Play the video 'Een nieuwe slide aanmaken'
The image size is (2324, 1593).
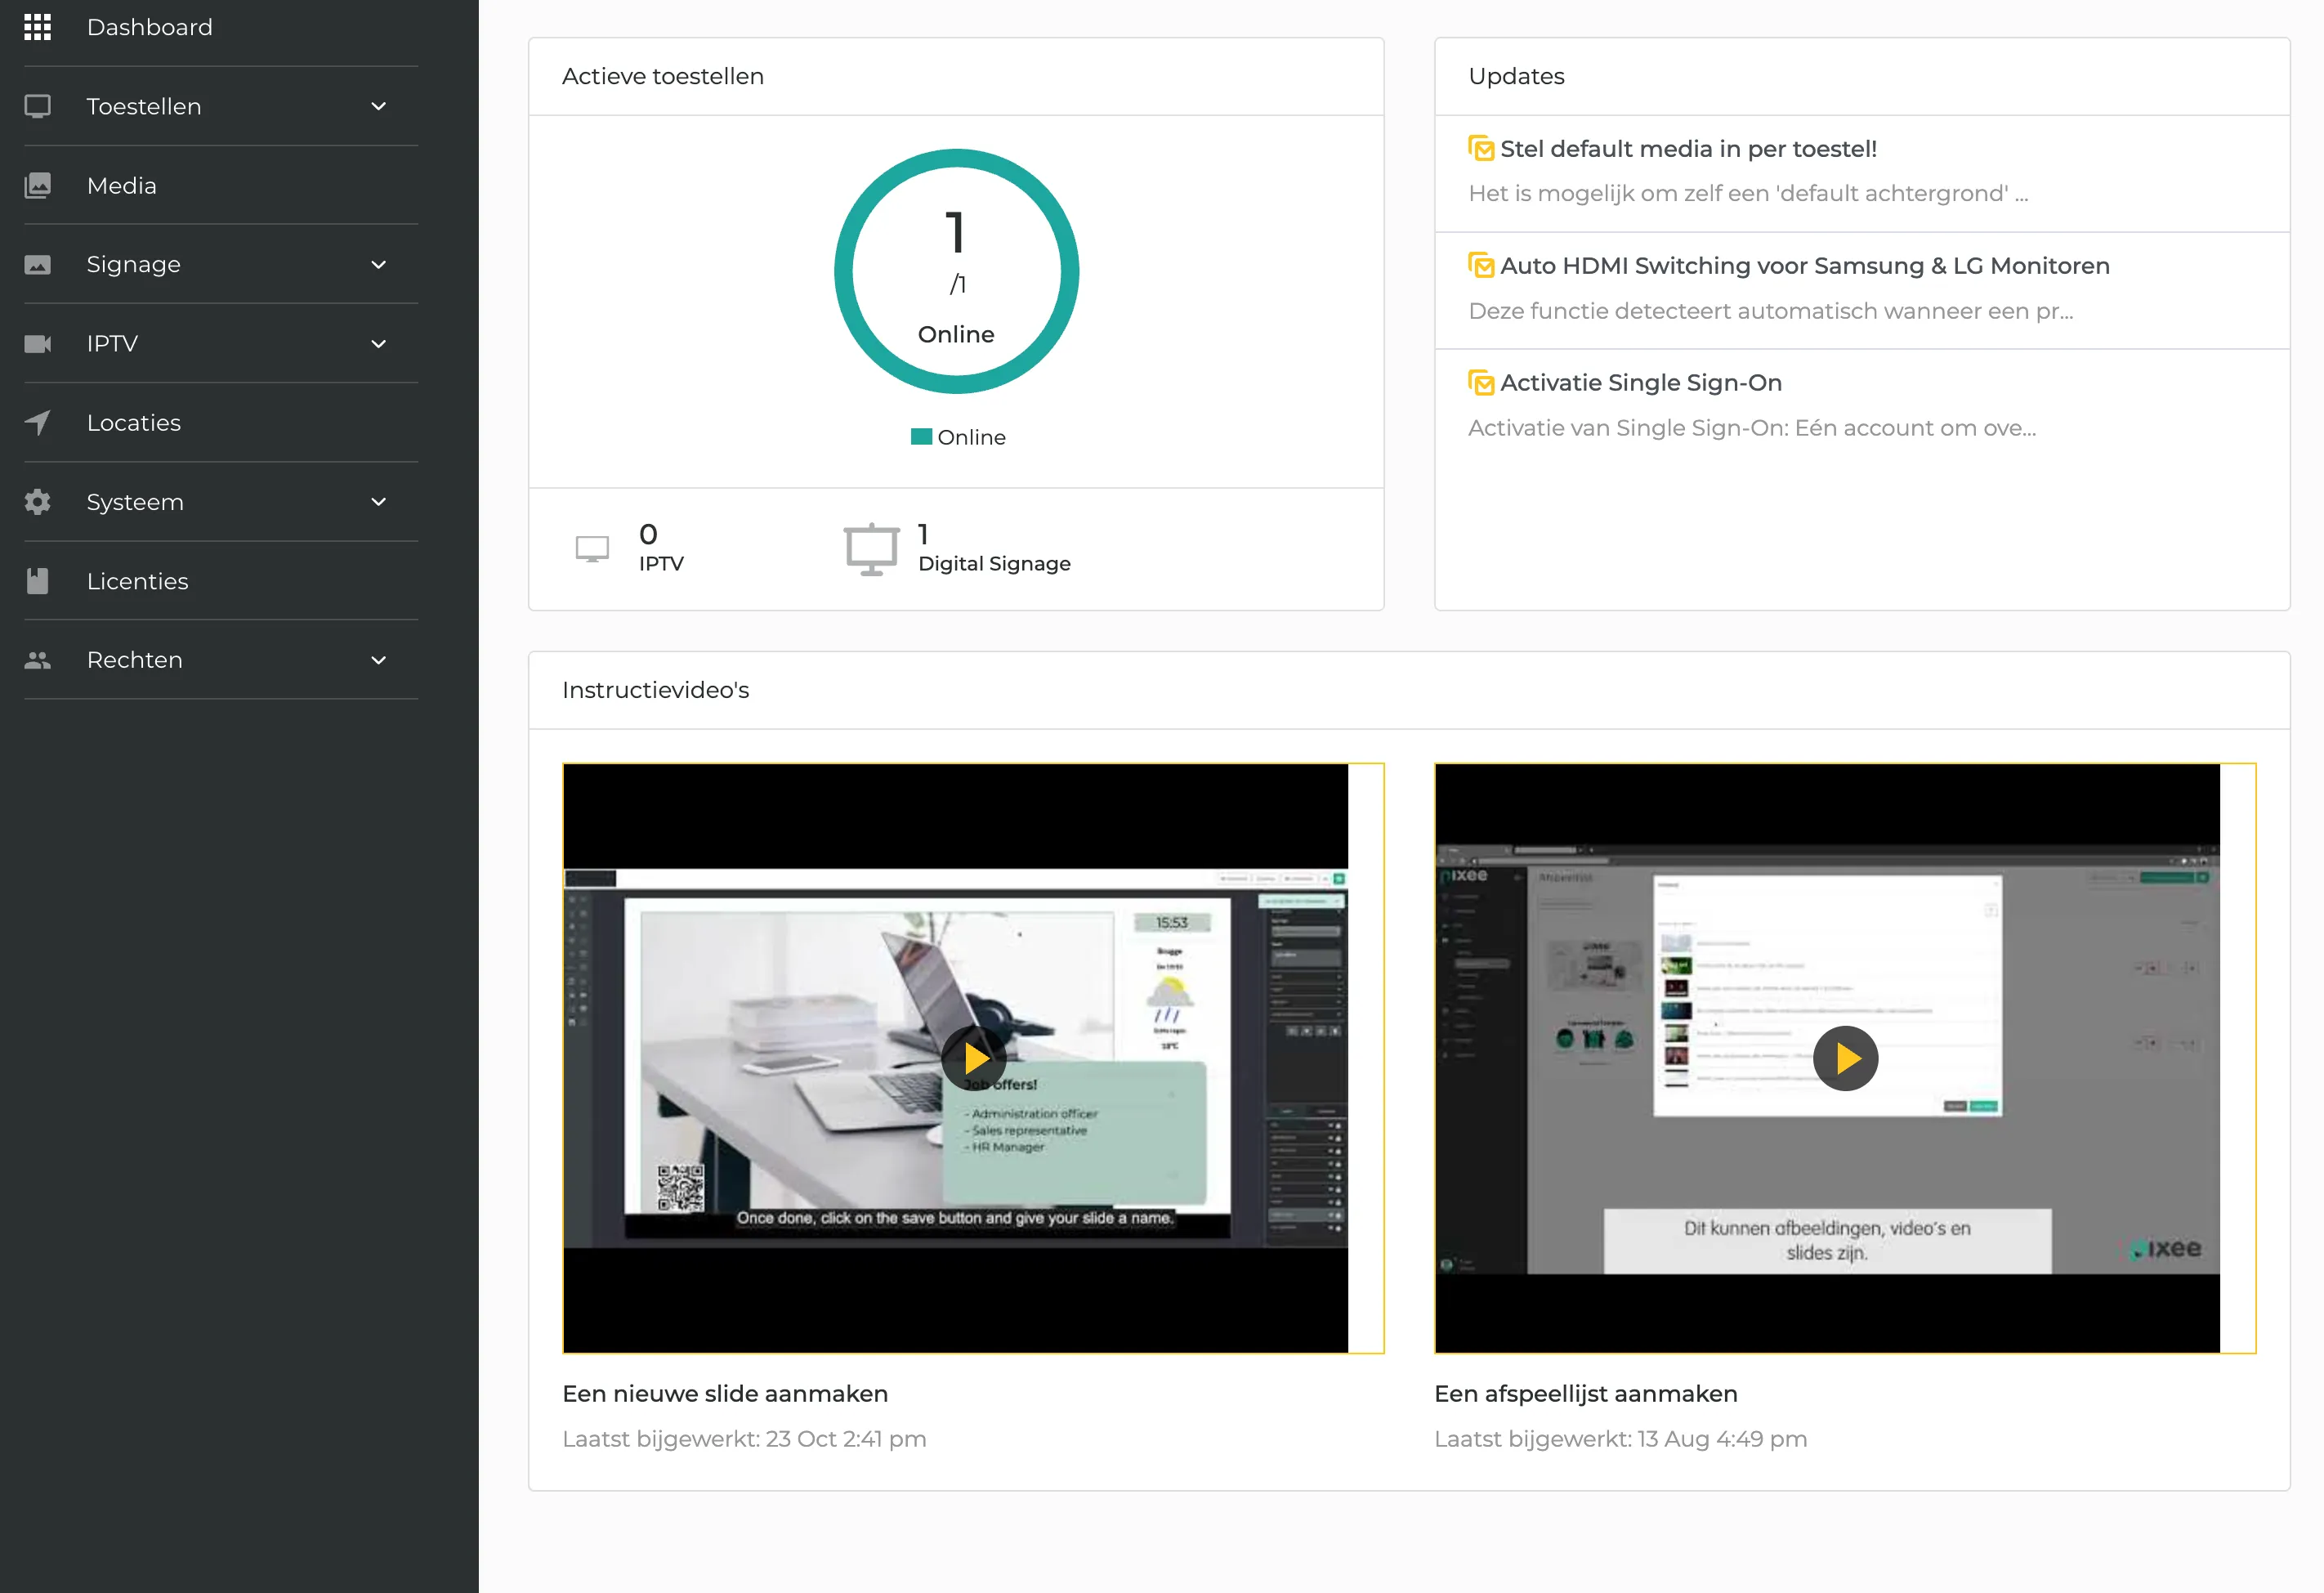[x=974, y=1058]
